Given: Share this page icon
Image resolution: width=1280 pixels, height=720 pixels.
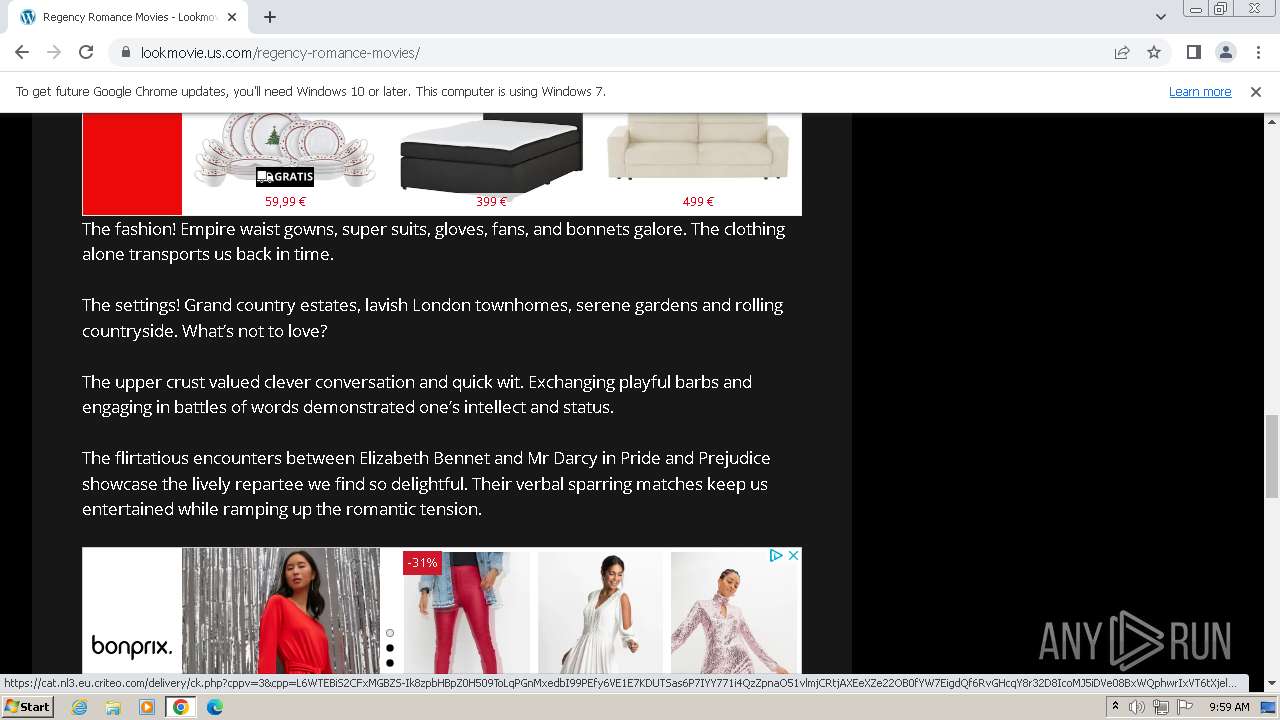Looking at the screenshot, I should pos(1122,52).
